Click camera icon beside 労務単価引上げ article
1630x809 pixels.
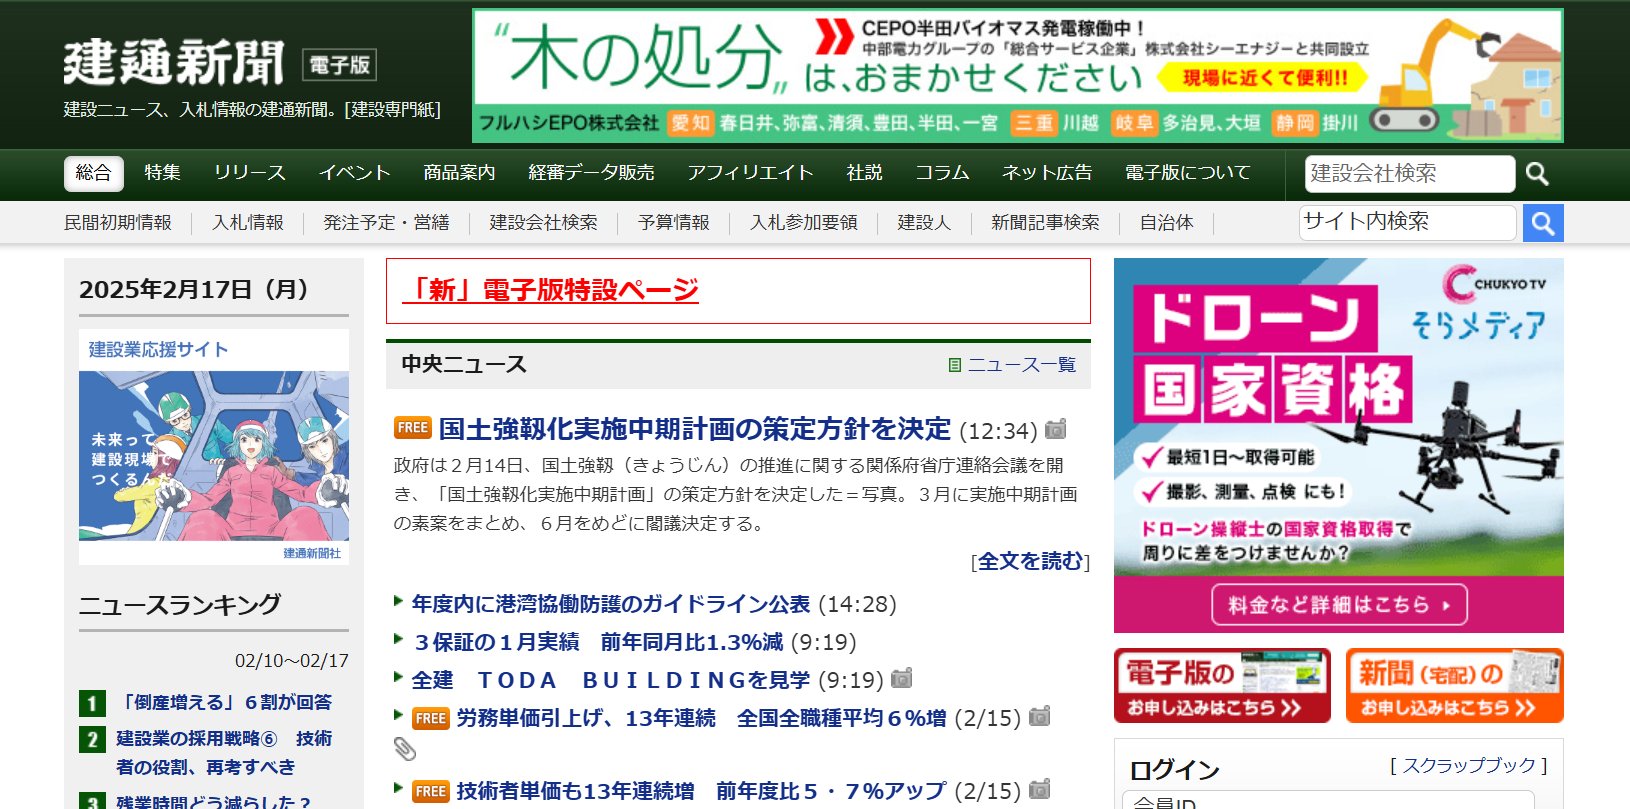pos(1039,716)
